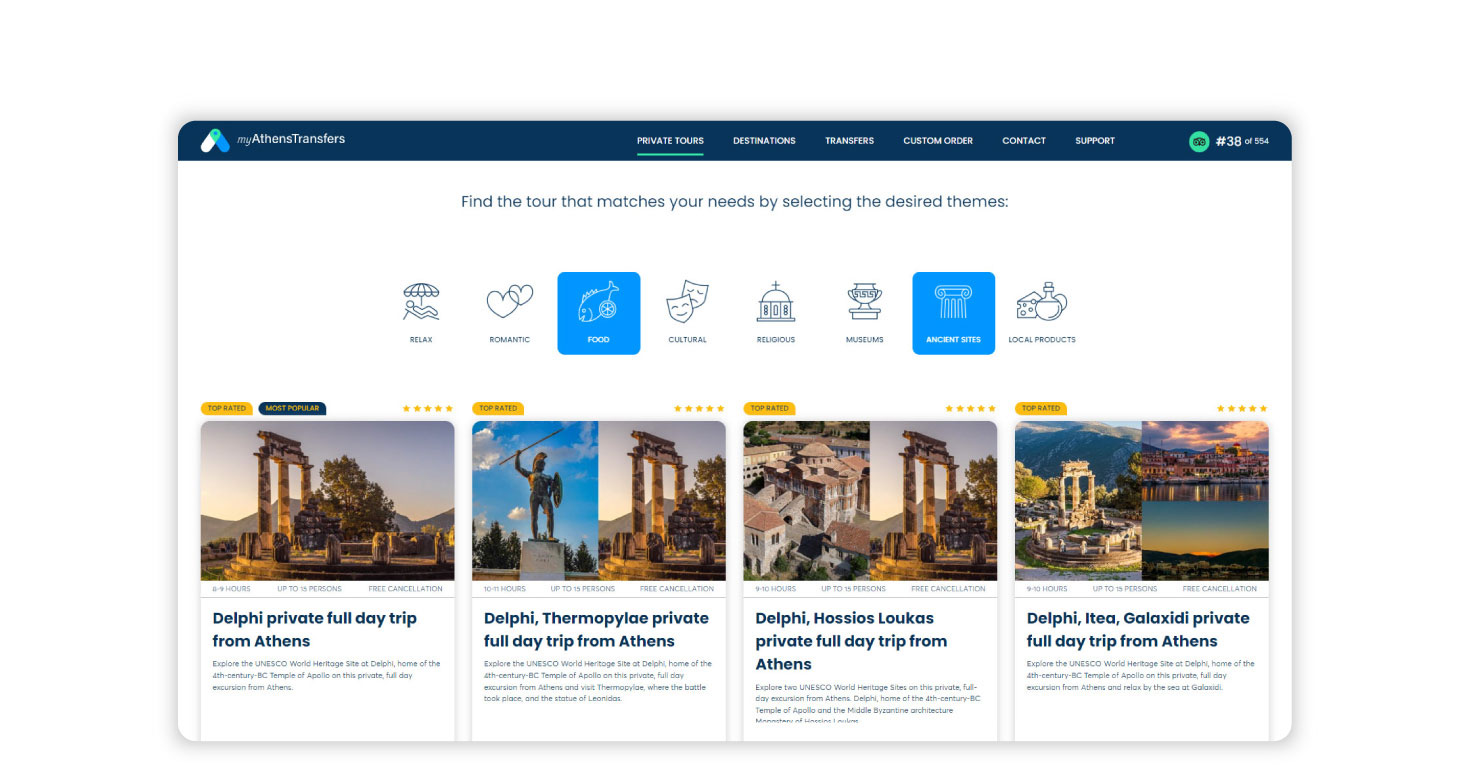
Task: Enable the Relax theme filter
Action: pyautogui.click(x=421, y=310)
